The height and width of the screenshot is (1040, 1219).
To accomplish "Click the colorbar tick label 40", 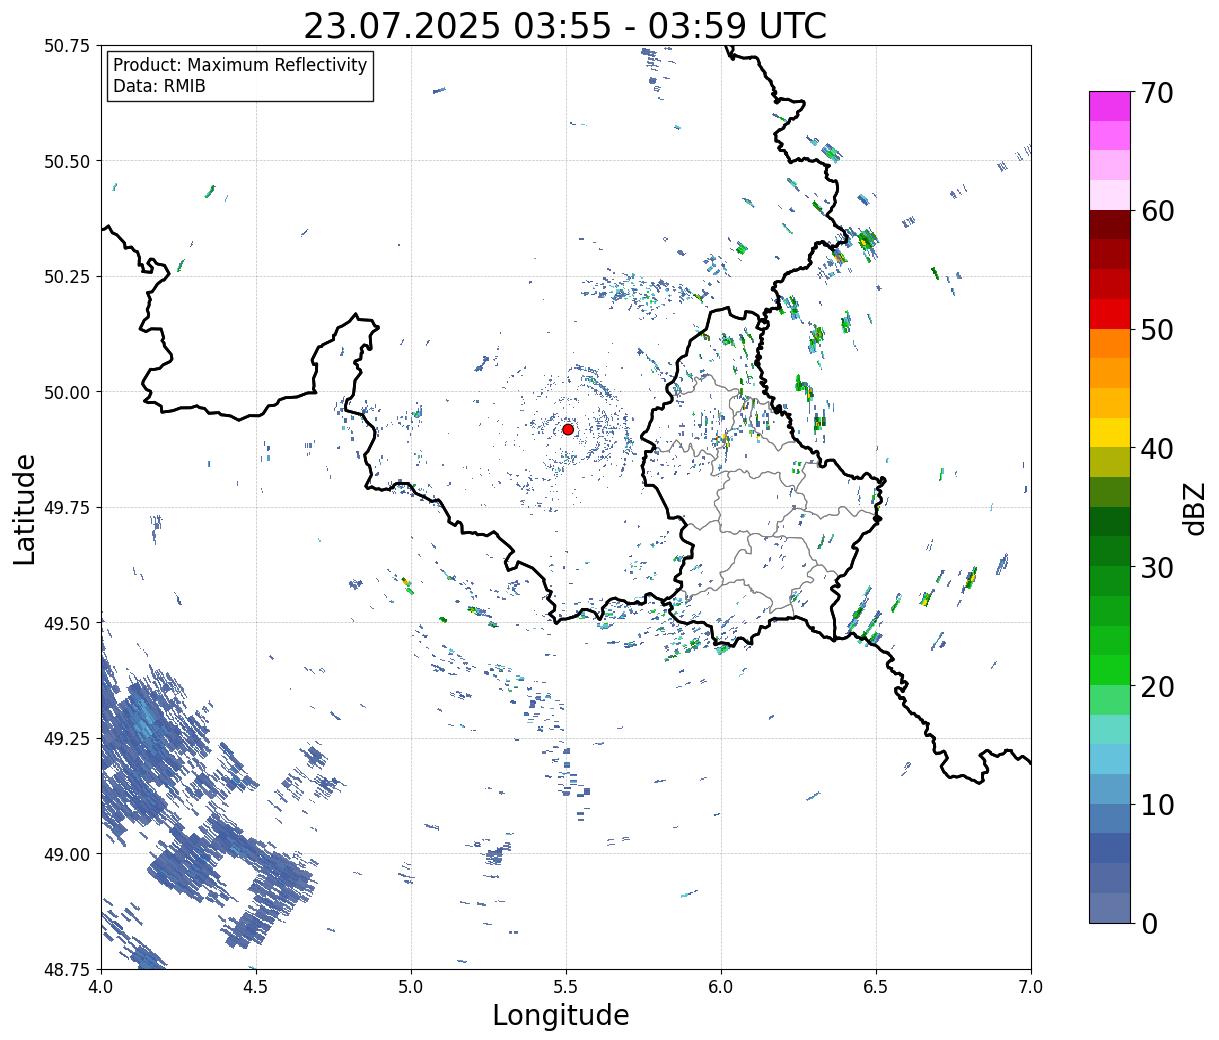I will (1158, 449).
